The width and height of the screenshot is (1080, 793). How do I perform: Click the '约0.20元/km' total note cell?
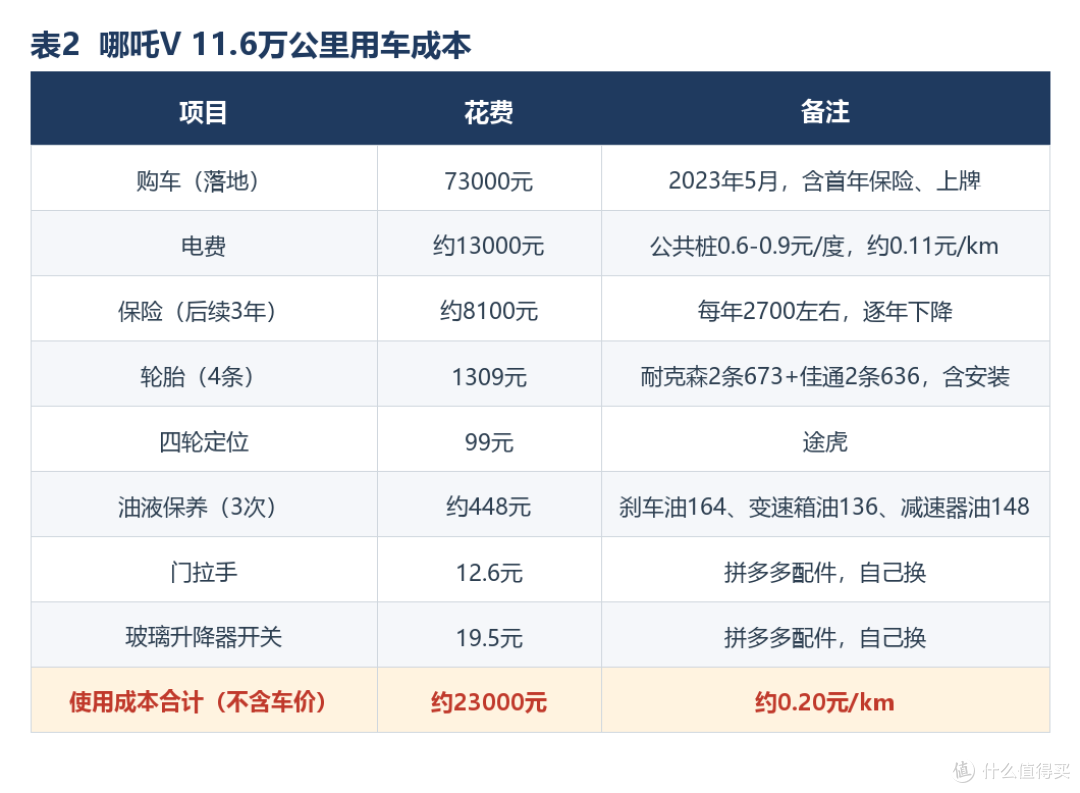tap(825, 700)
